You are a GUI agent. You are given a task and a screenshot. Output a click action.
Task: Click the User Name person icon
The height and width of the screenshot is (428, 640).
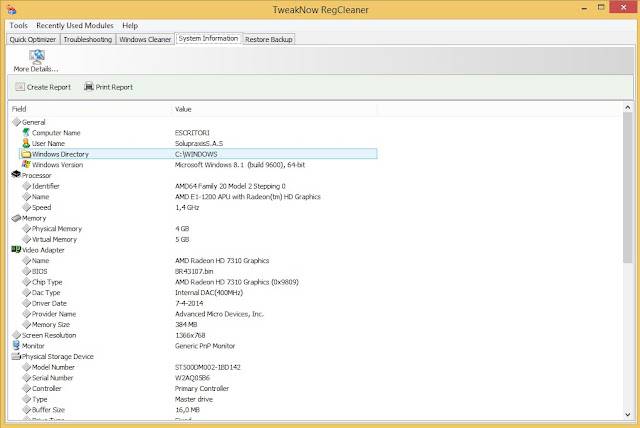click(26, 143)
